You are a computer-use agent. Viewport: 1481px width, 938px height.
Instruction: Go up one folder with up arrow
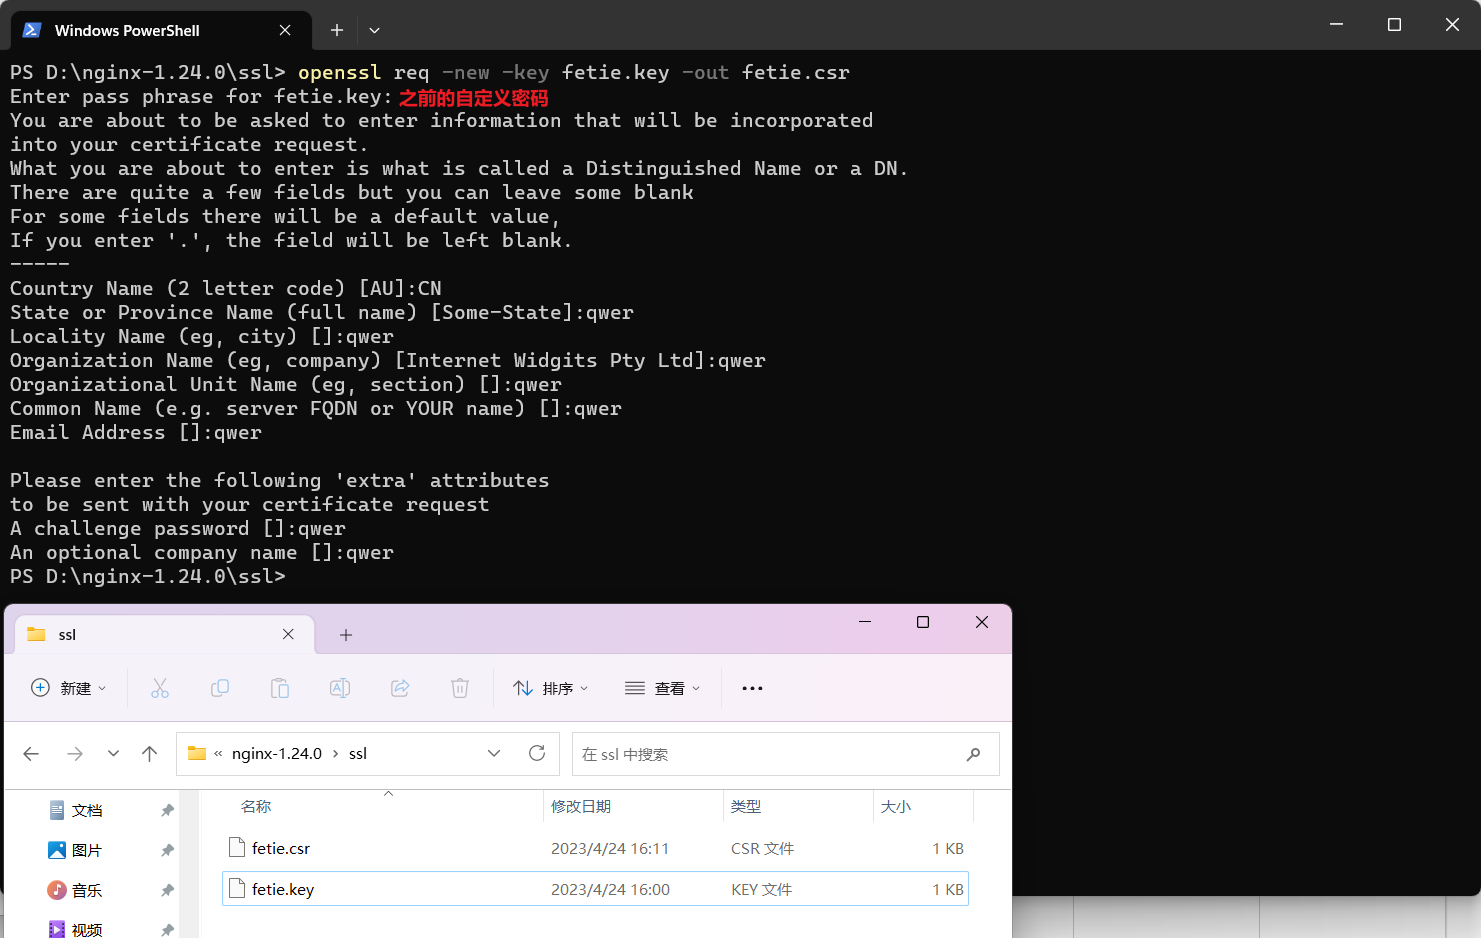[x=150, y=754]
